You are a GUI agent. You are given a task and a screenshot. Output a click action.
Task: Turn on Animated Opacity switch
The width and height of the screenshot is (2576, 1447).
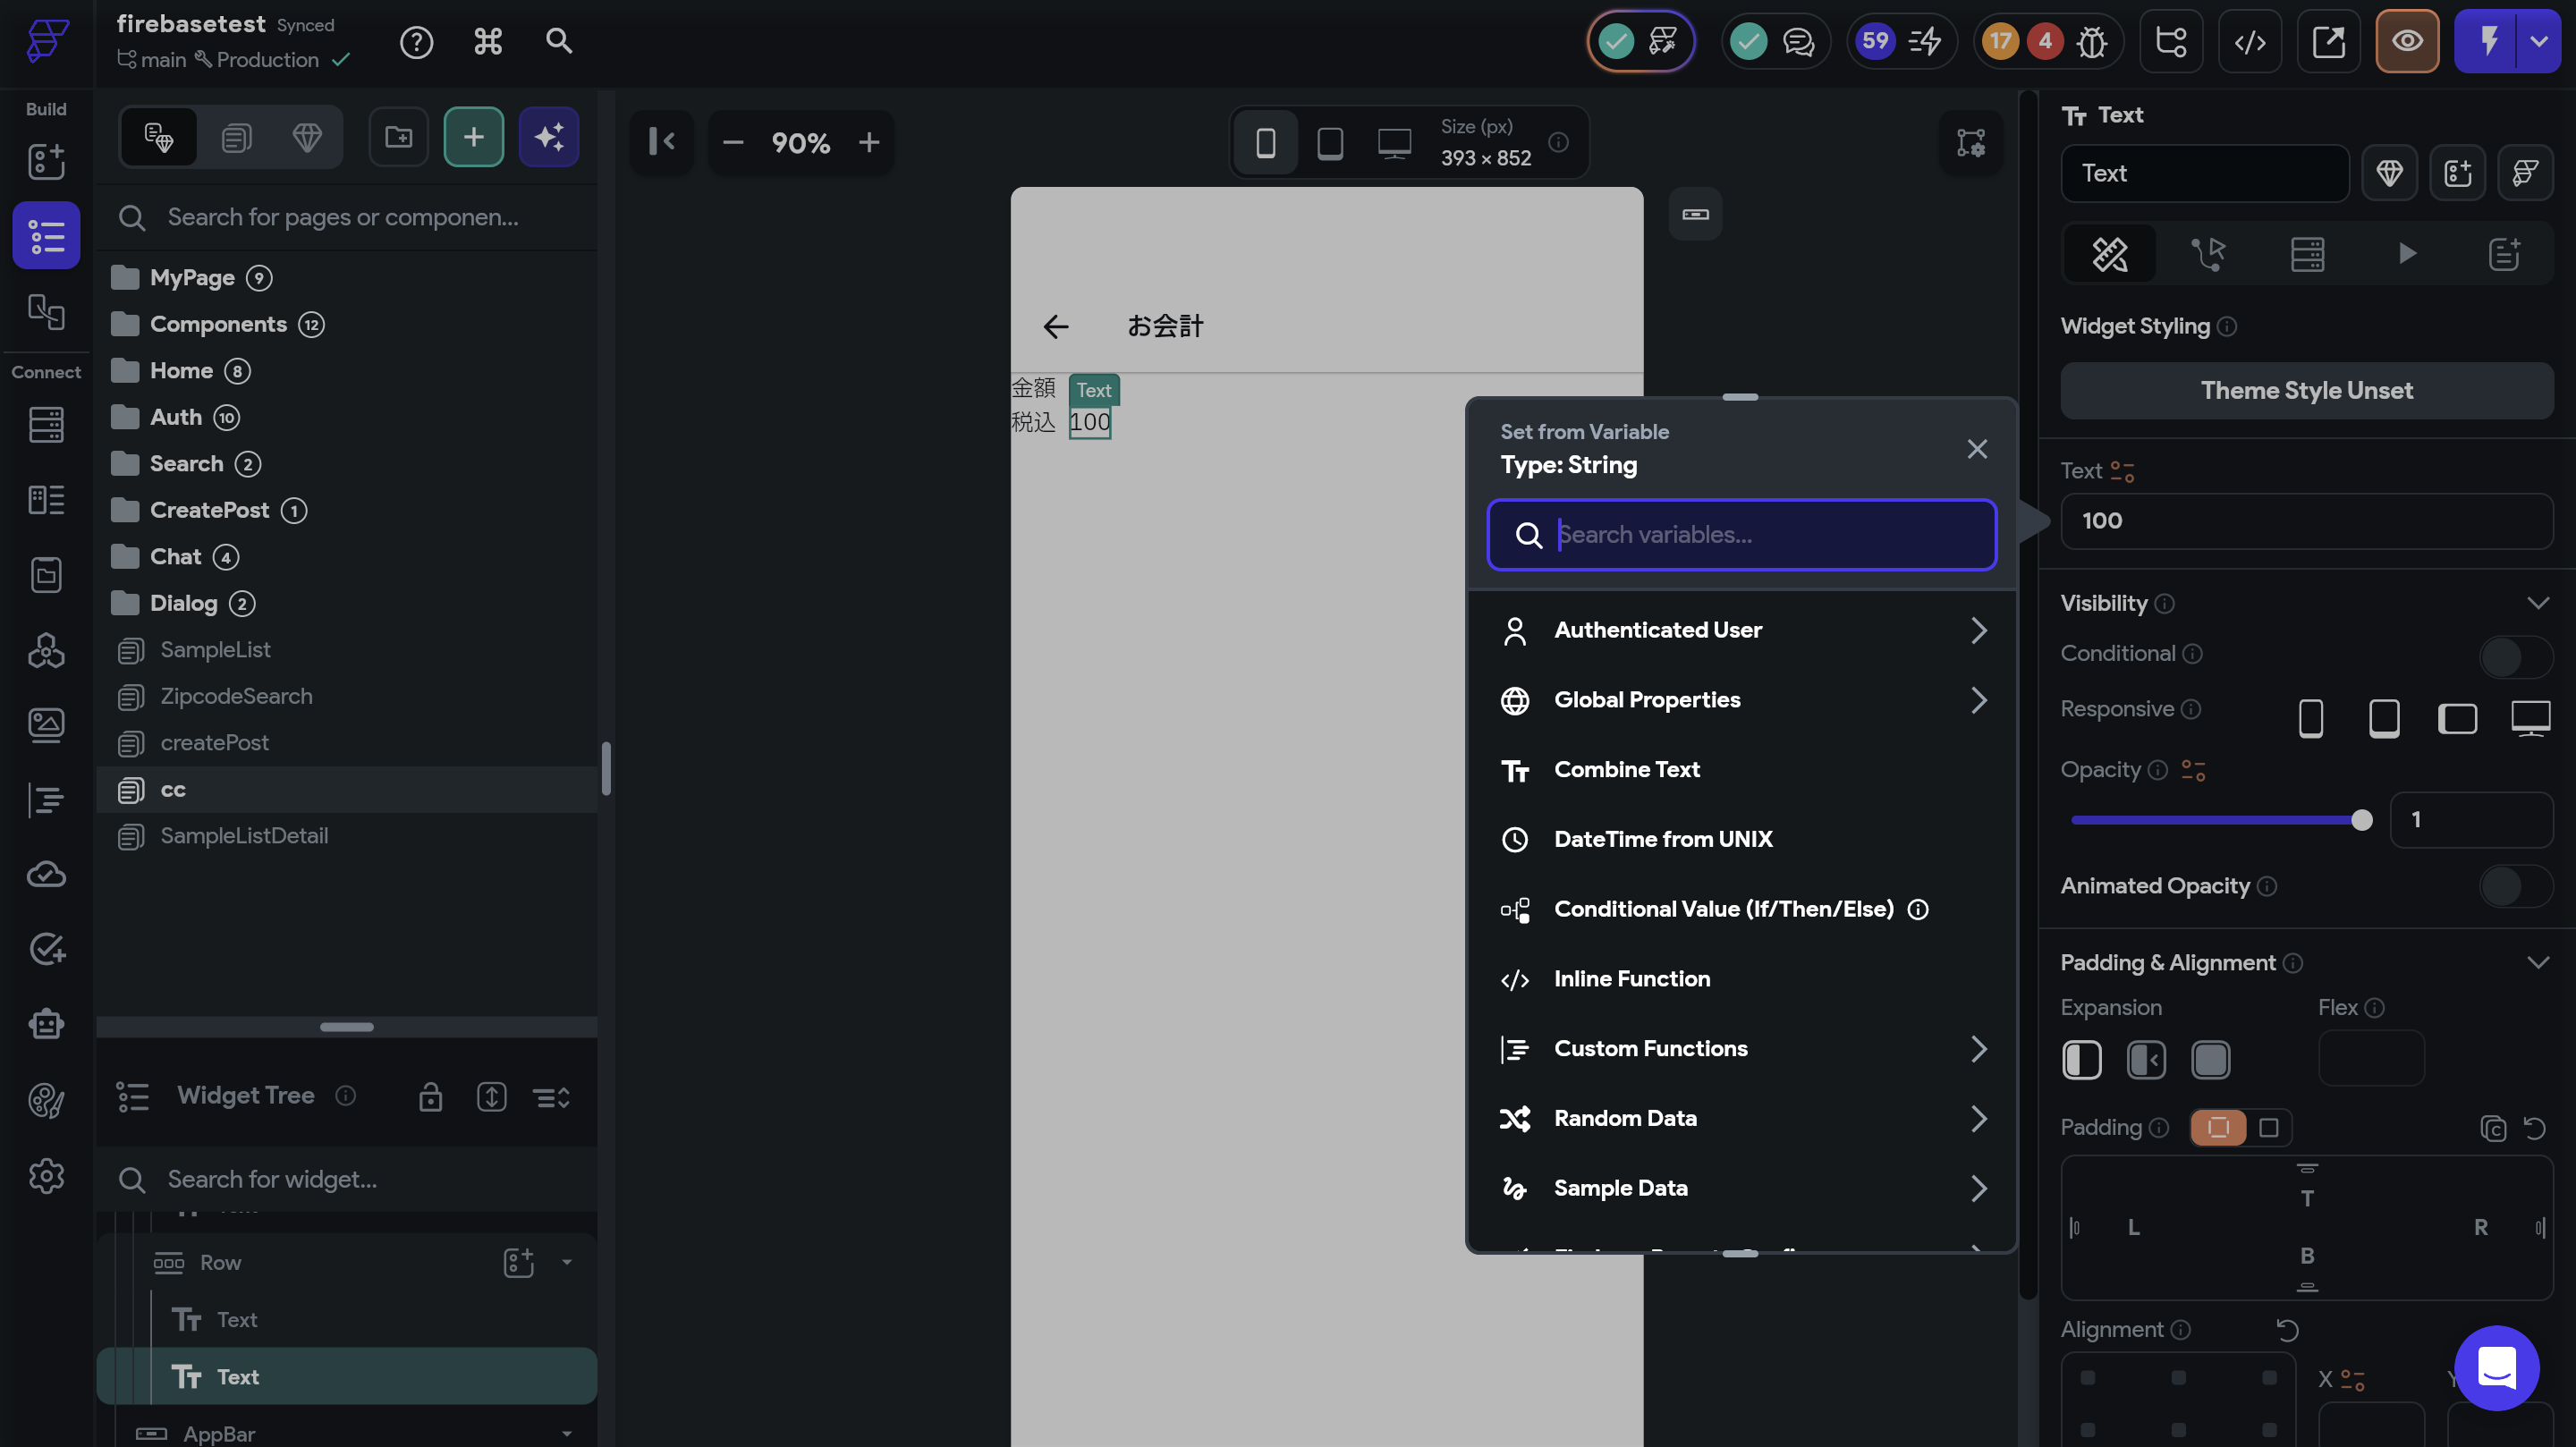(x=2514, y=887)
